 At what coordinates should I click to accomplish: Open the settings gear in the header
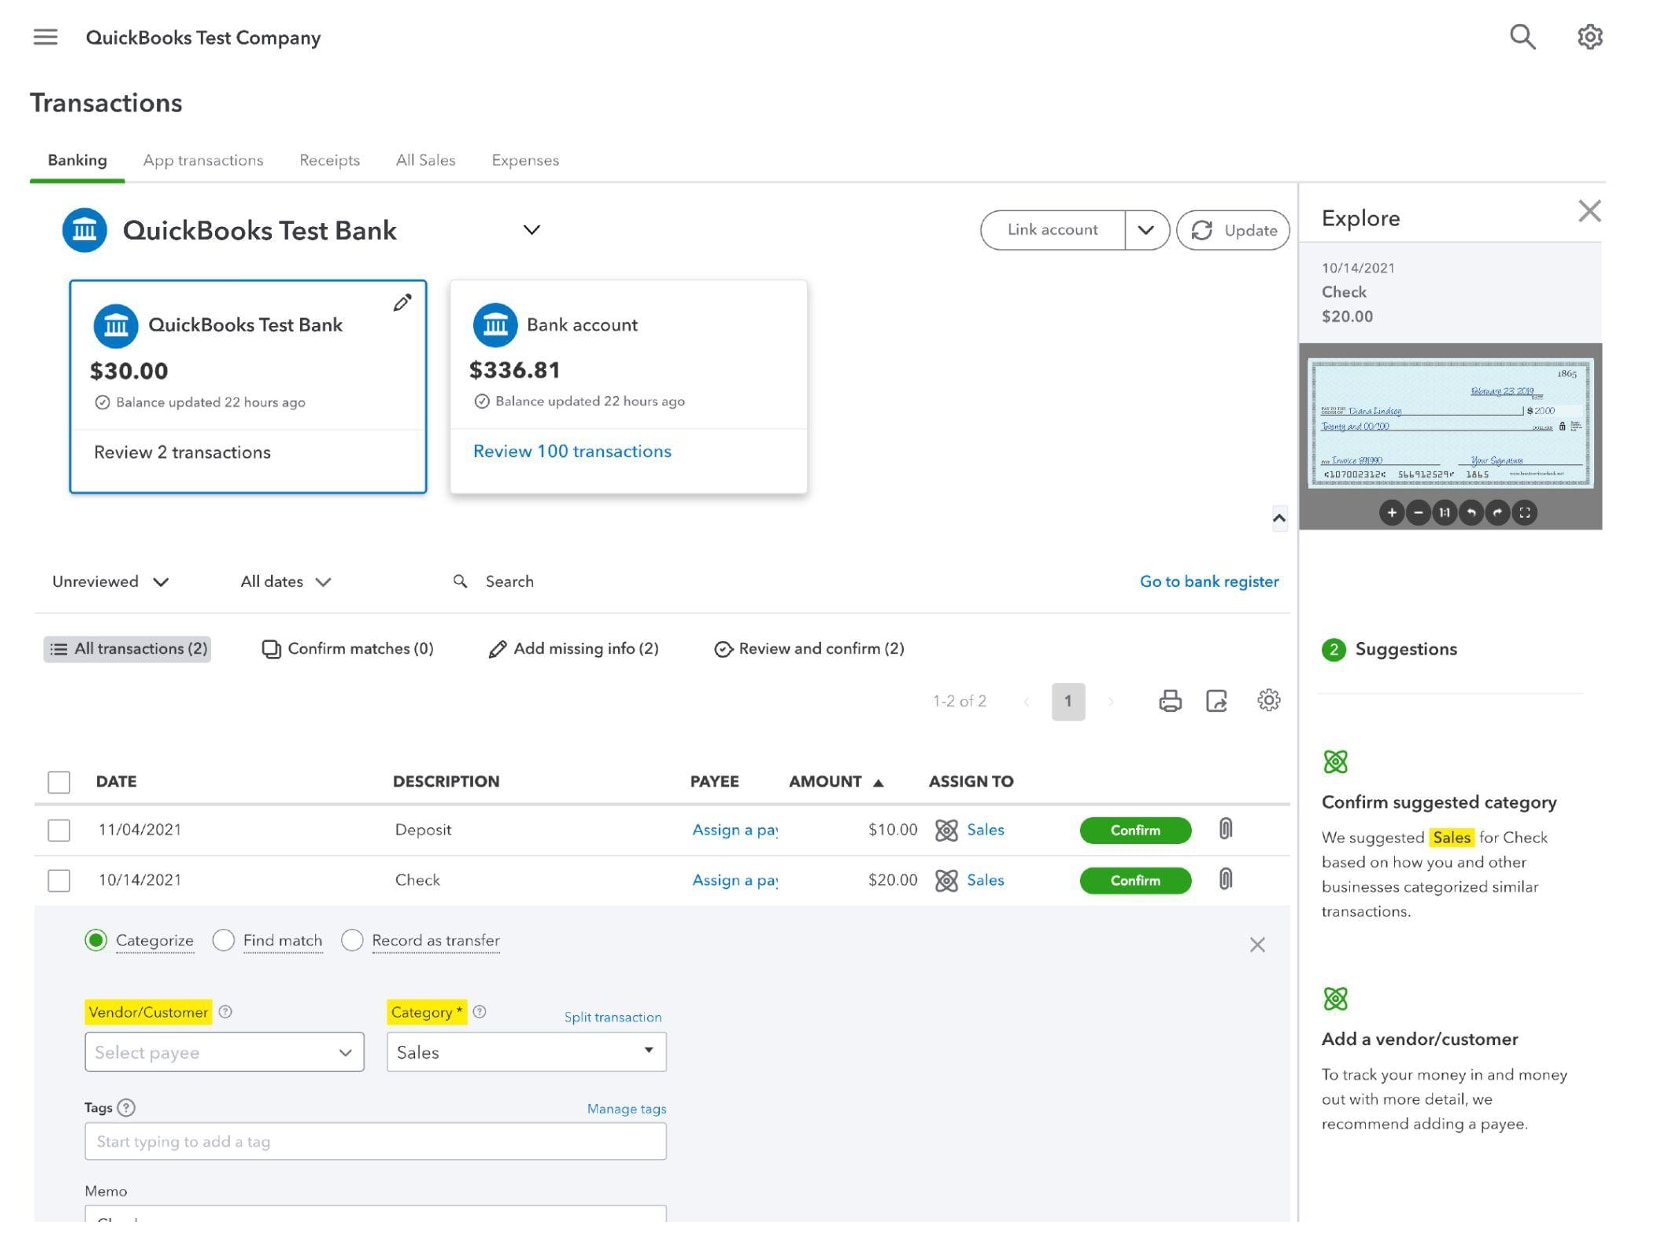coord(1589,37)
